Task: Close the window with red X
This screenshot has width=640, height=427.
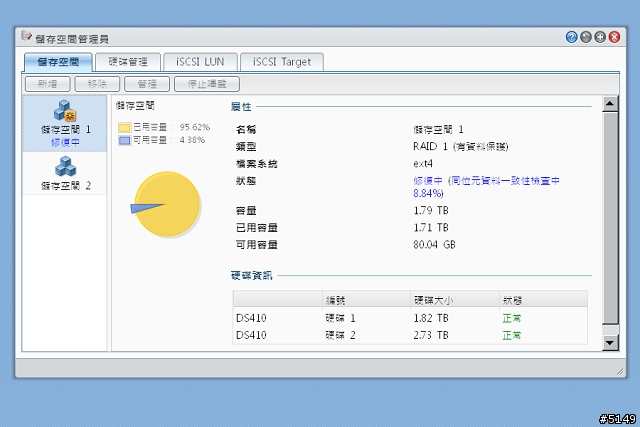Action: [614, 37]
